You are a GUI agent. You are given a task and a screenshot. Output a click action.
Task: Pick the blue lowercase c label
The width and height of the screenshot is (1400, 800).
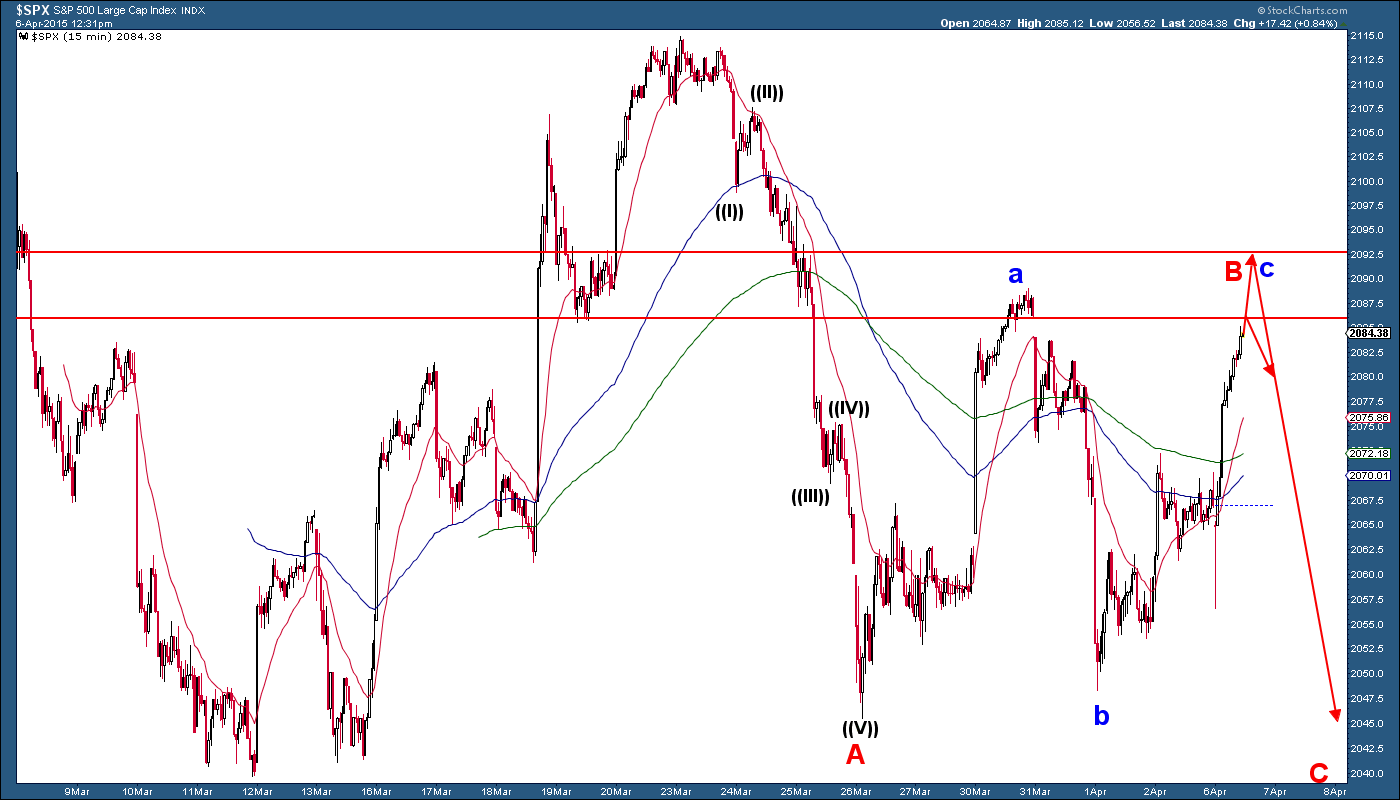coord(1266,268)
